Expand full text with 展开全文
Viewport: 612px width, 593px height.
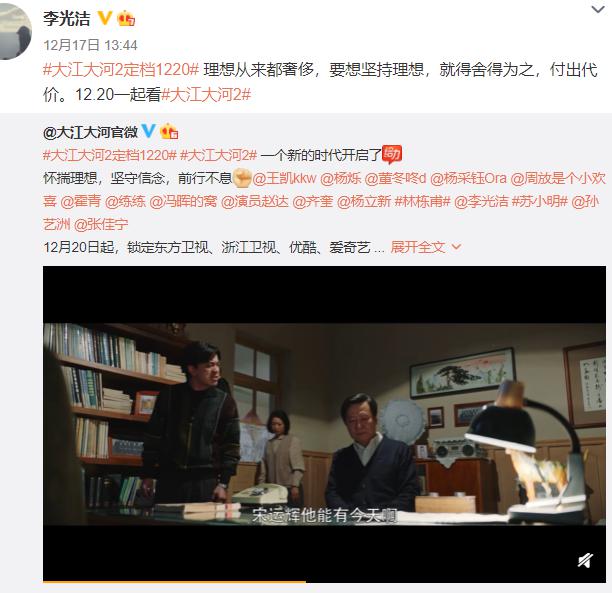point(418,247)
